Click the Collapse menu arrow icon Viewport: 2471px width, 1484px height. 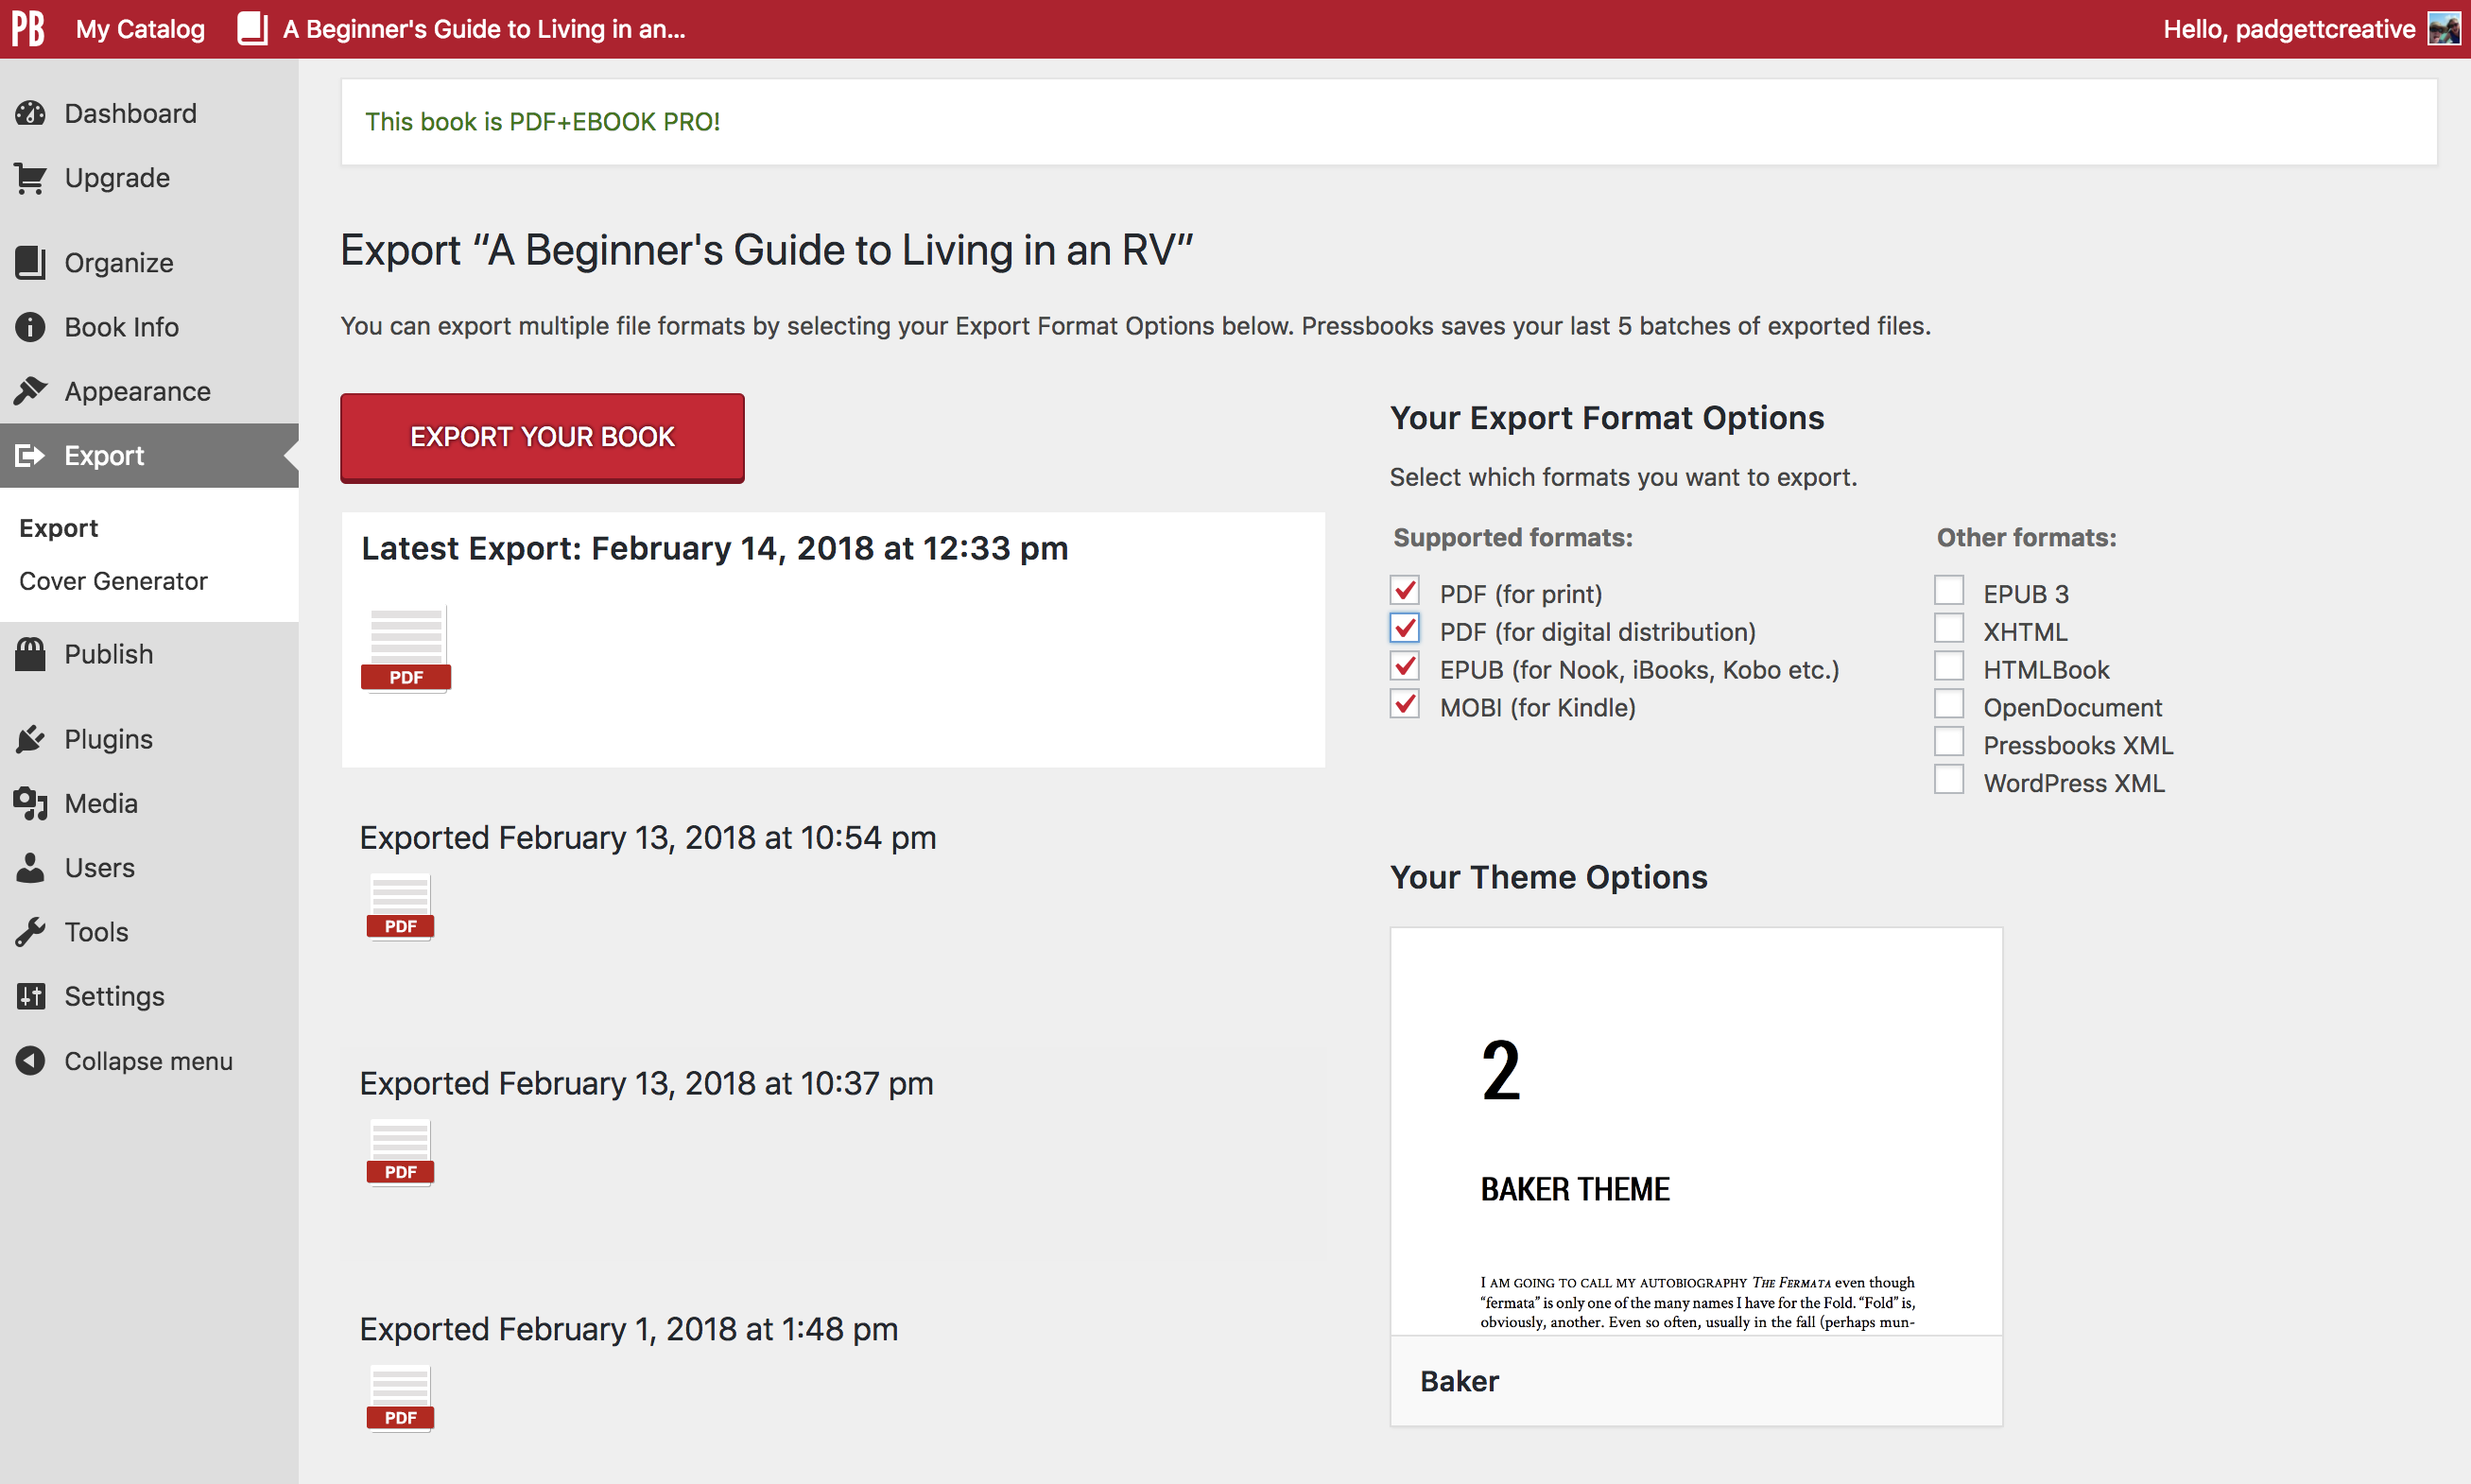point(31,1061)
